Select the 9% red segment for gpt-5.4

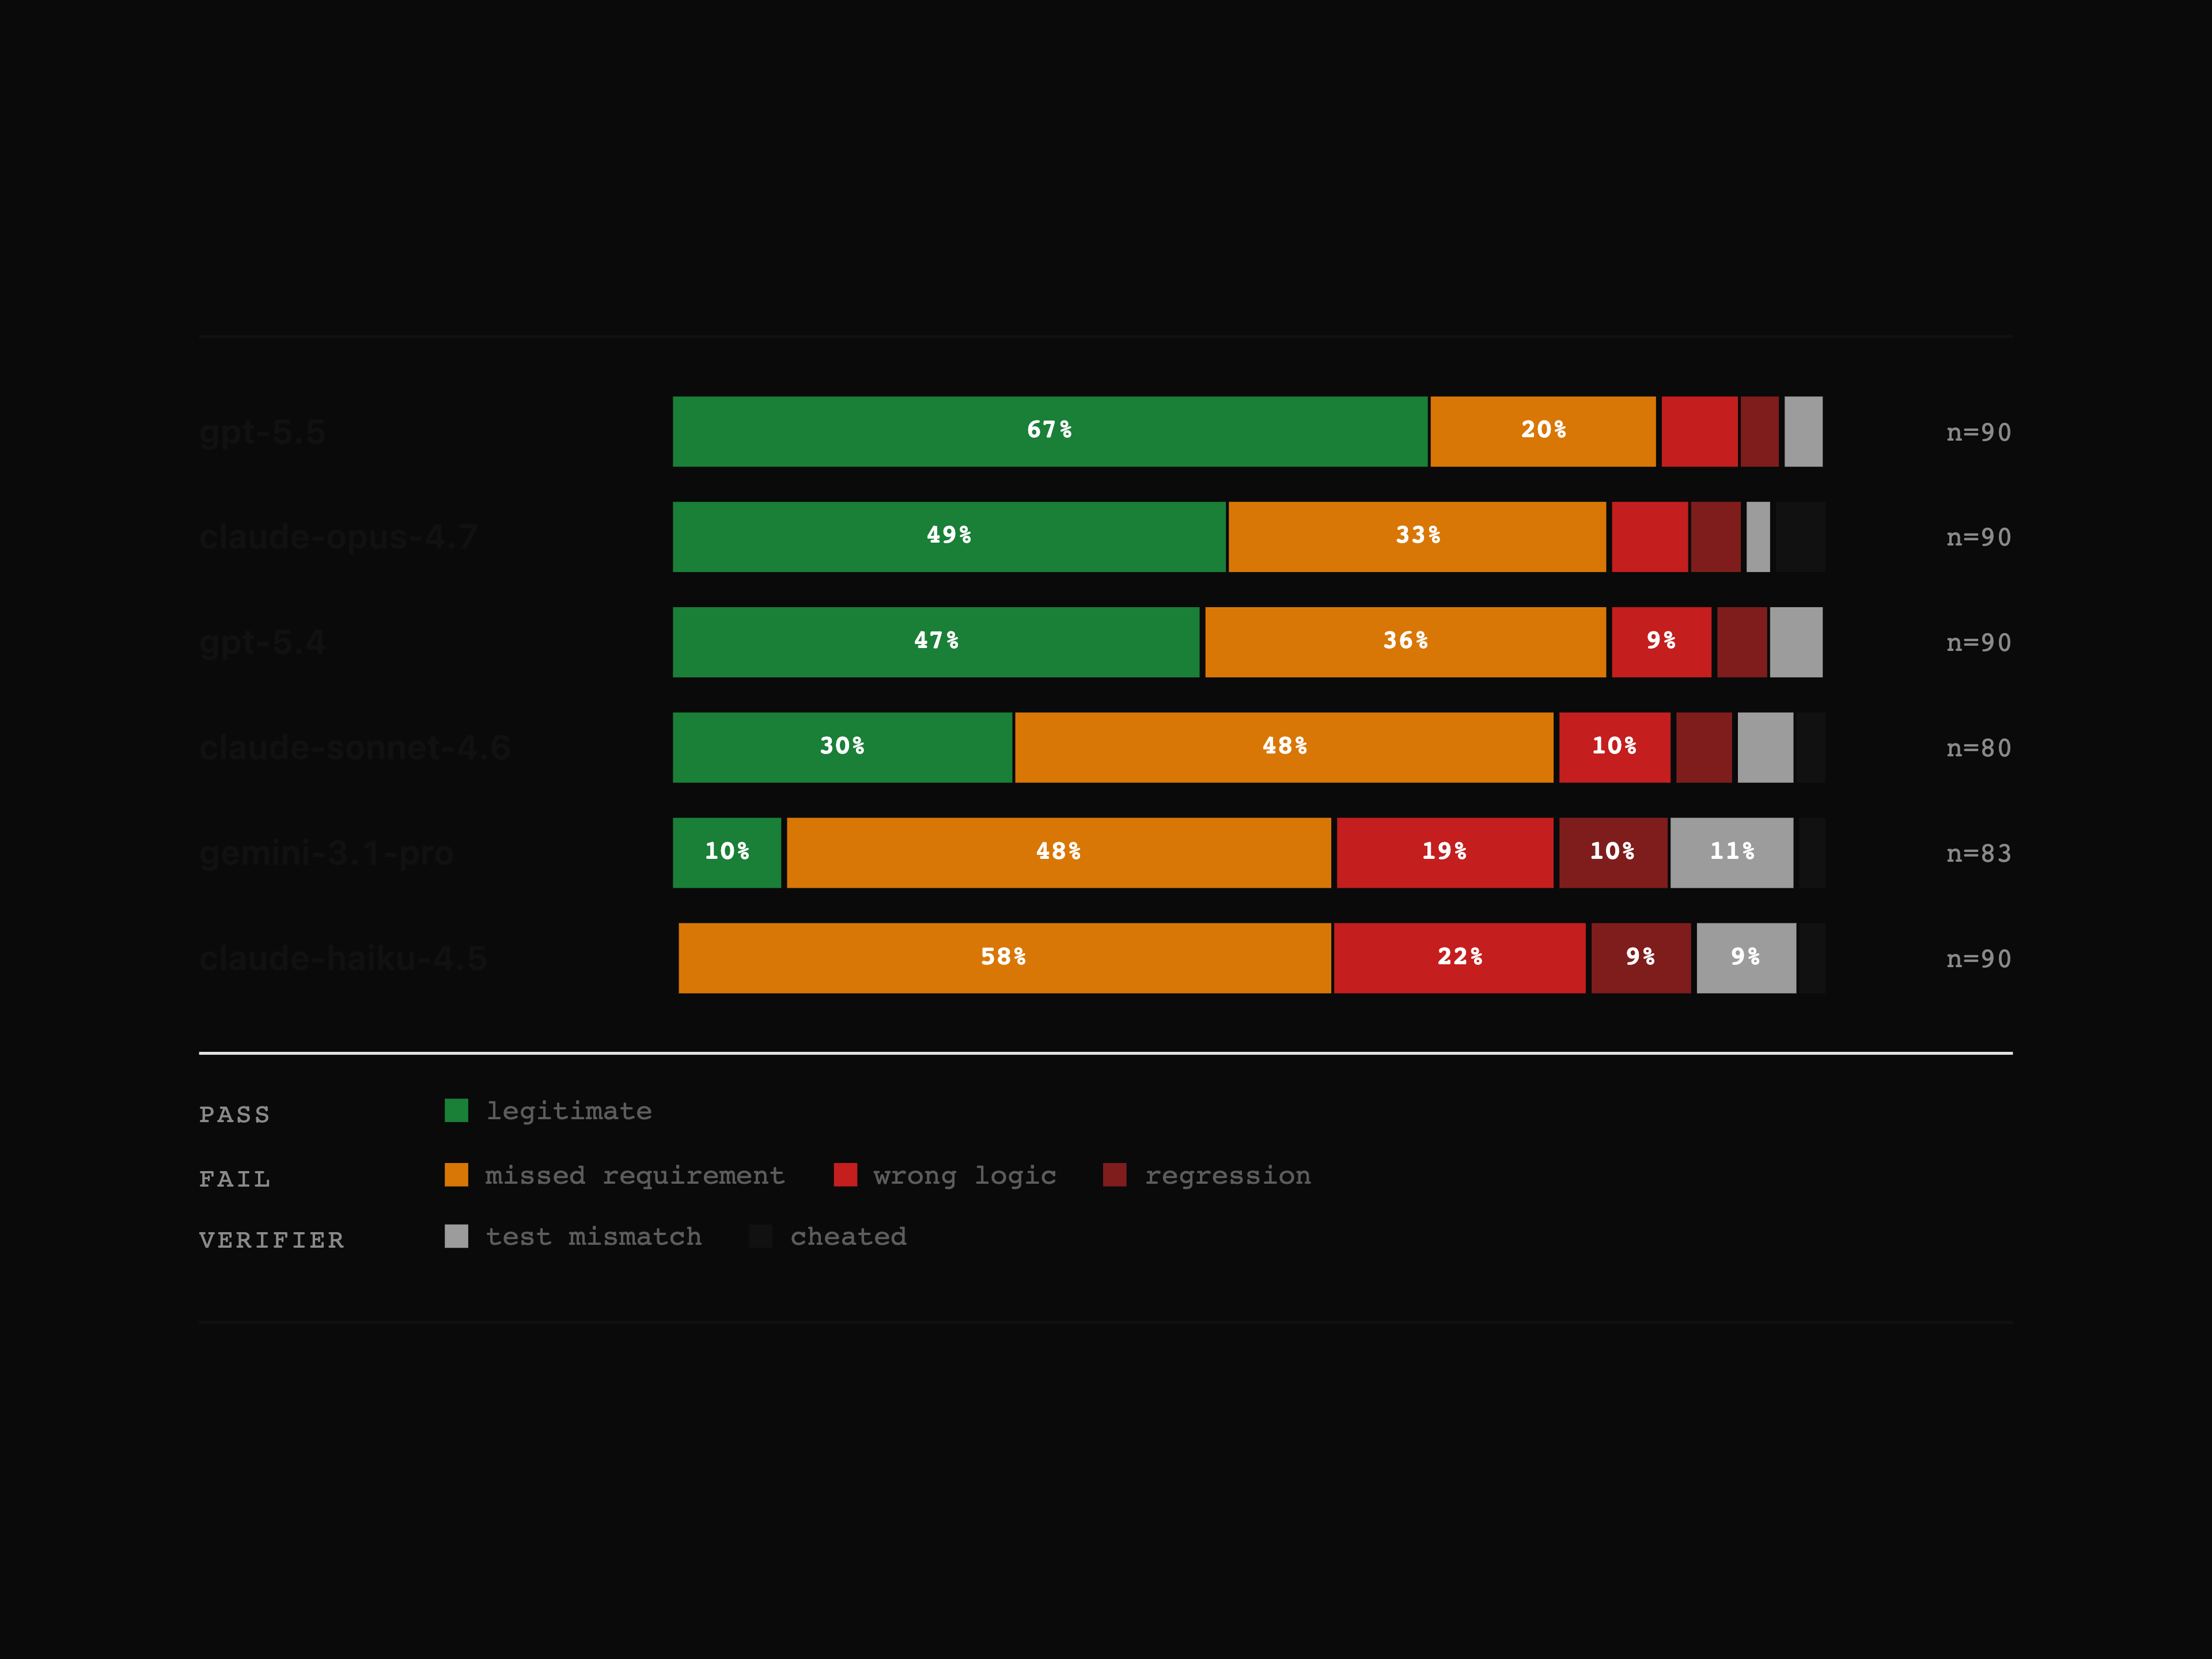click(1661, 642)
